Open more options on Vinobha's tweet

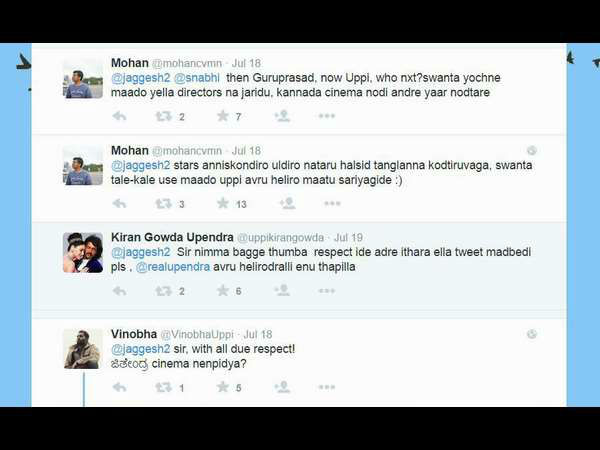coord(327,387)
